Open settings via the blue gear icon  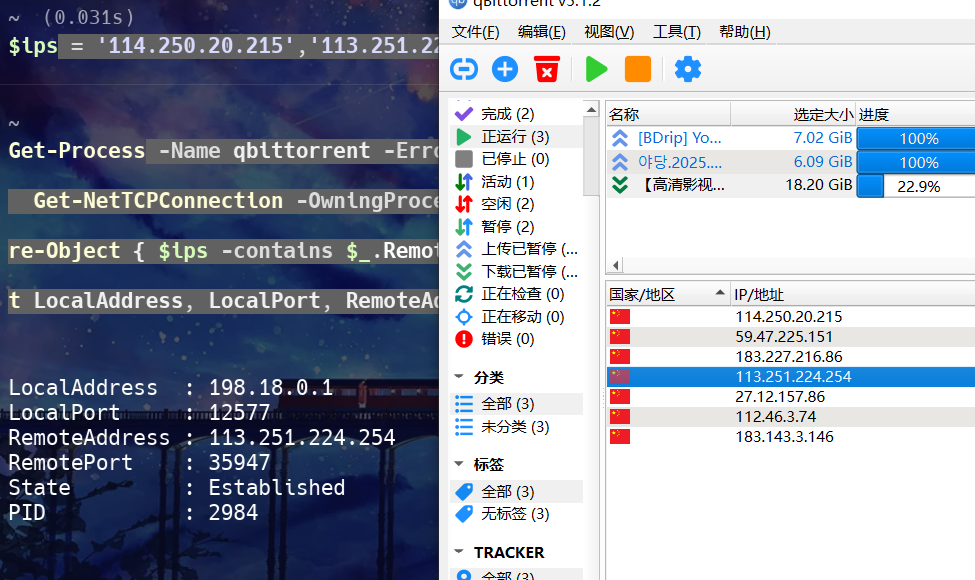tap(688, 69)
